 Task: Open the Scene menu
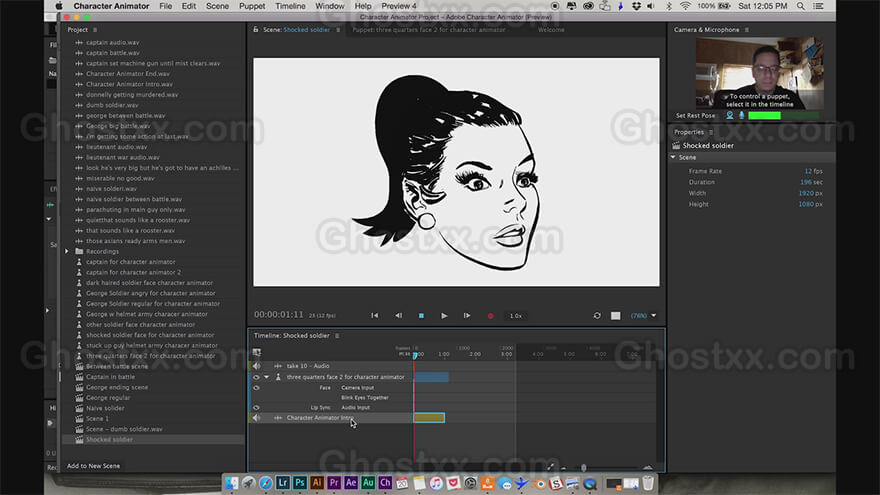click(x=217, y=6)
